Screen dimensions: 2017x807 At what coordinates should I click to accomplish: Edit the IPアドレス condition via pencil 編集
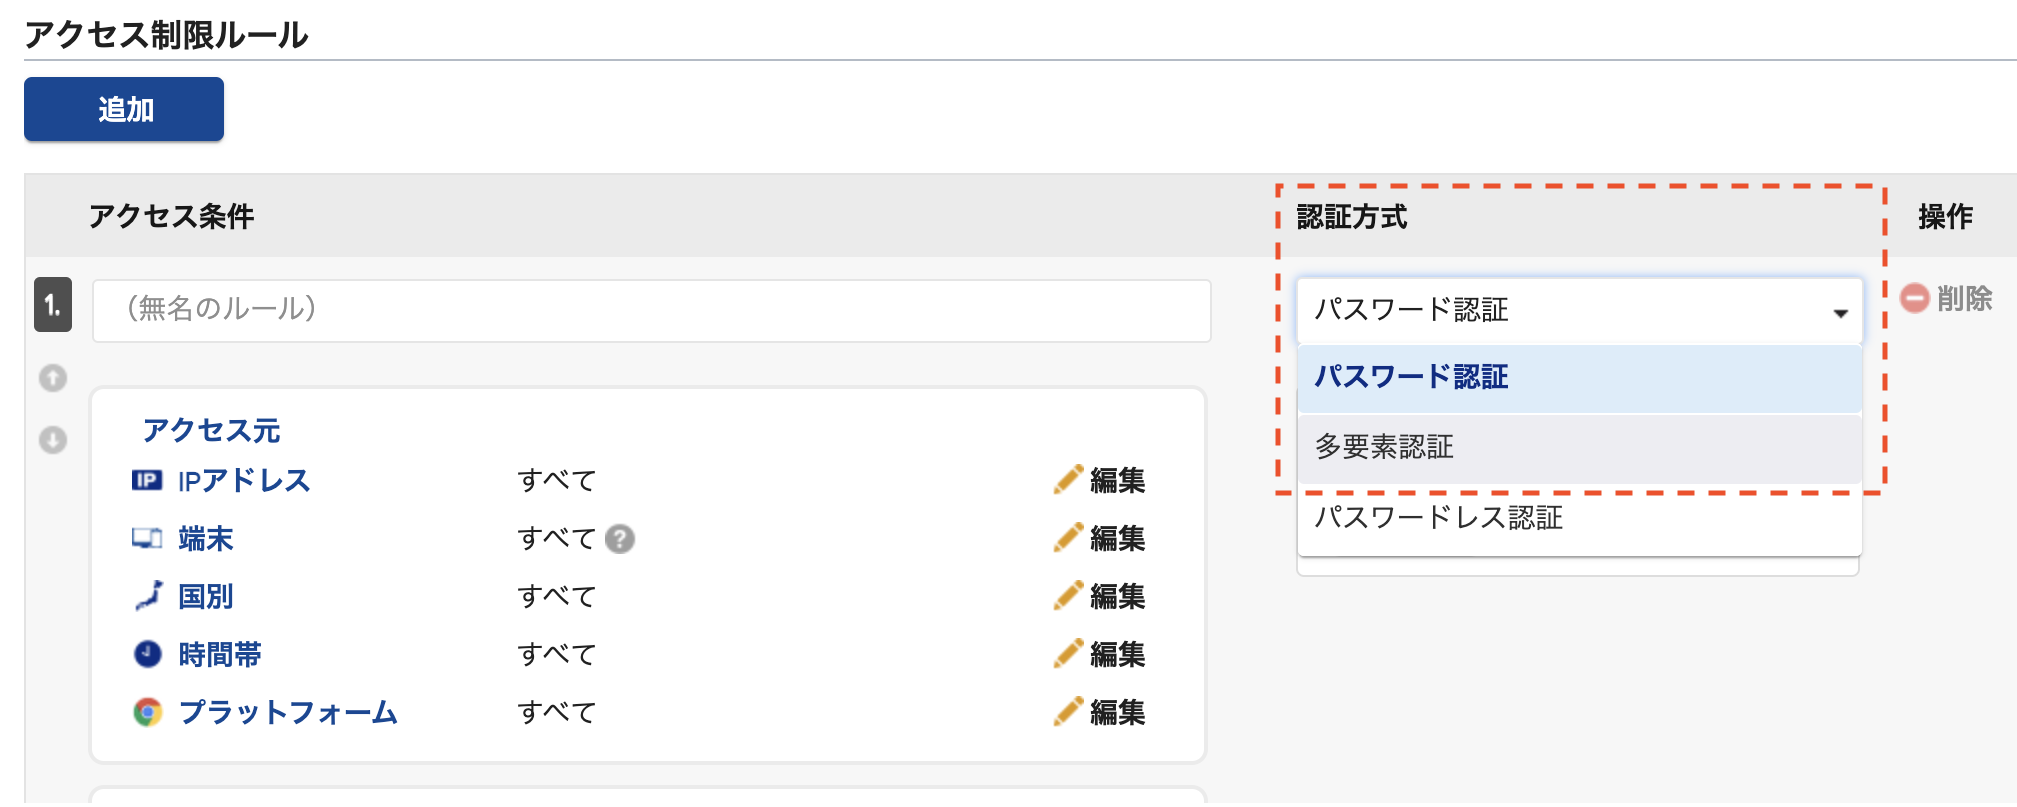coord(1099,480)
